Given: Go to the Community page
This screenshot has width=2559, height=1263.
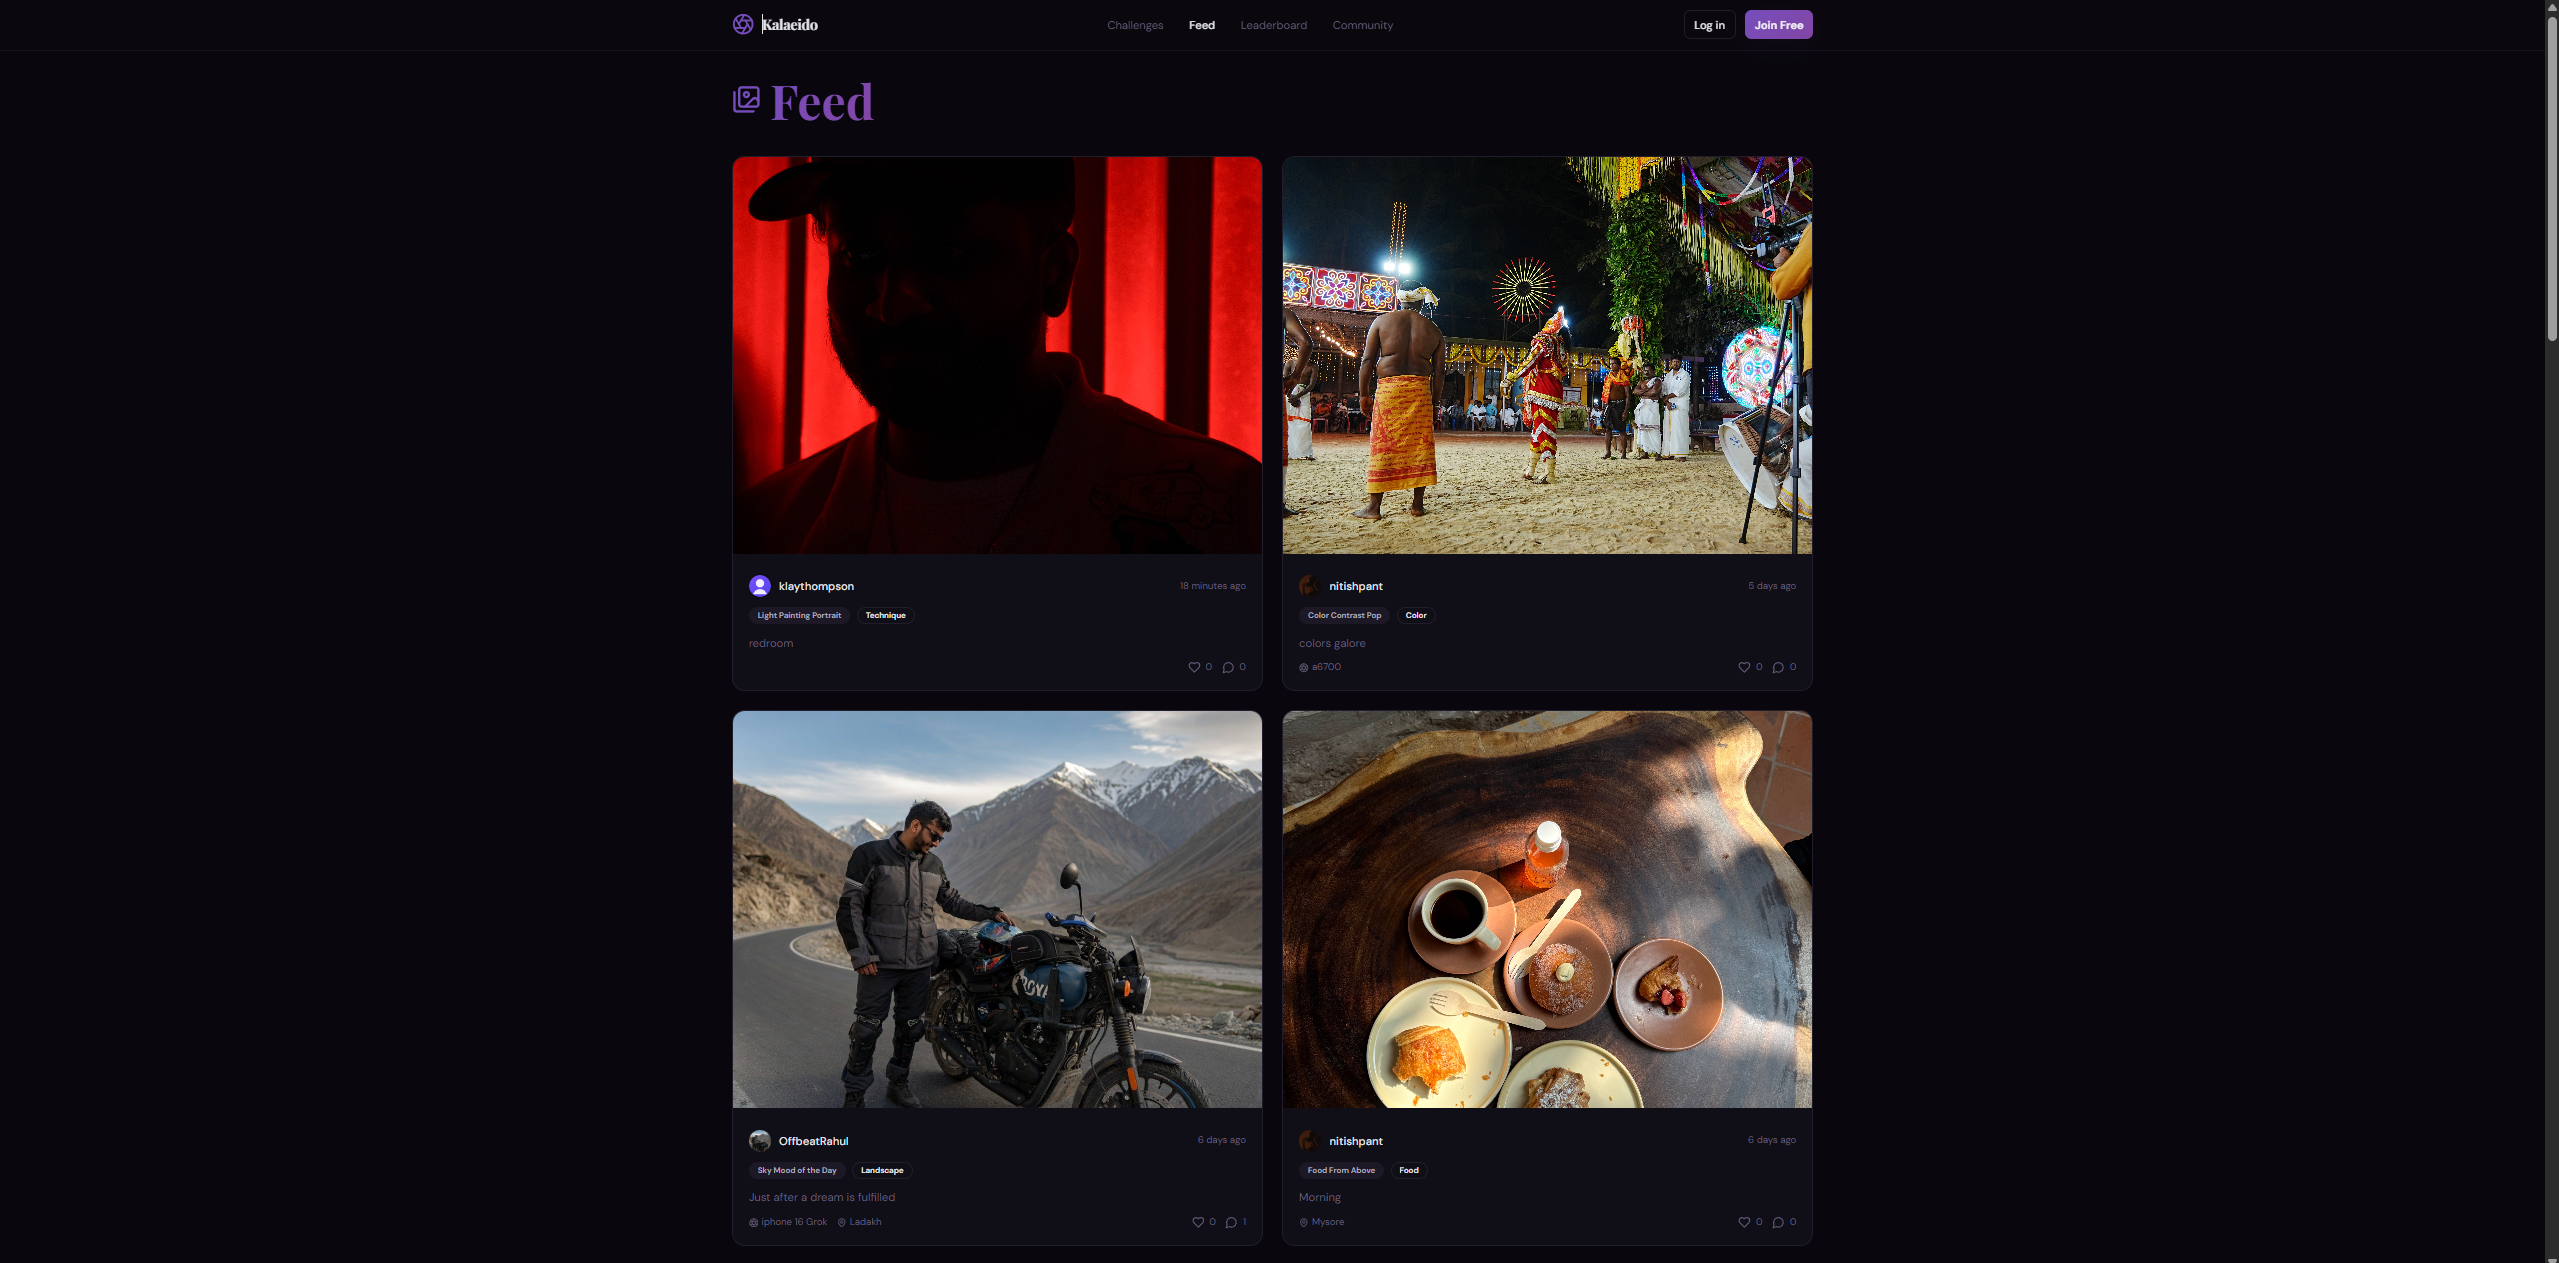Looking at the screenshot, I should [1362, 25].
